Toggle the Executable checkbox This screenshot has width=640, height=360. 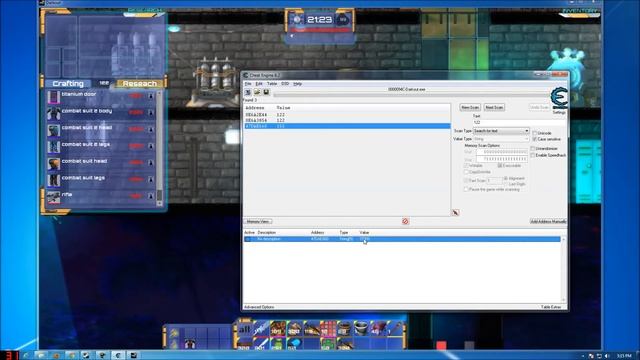(500, 166)
